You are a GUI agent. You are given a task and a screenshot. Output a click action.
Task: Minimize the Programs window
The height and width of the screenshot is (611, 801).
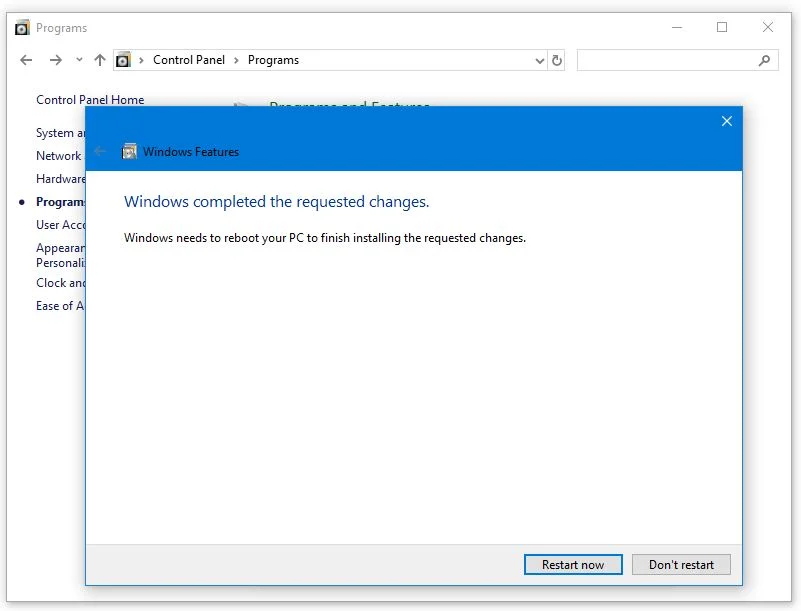coord(677,28)
